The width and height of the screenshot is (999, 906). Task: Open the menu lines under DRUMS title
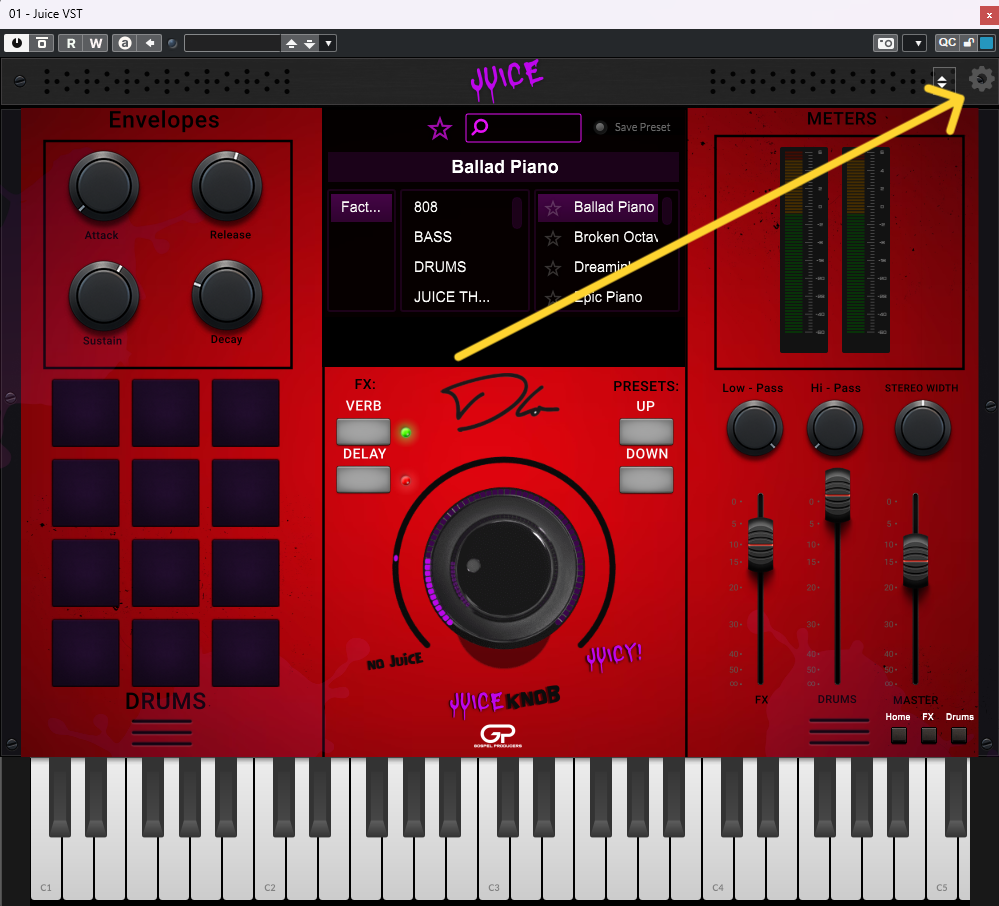(x=162, y=732)
